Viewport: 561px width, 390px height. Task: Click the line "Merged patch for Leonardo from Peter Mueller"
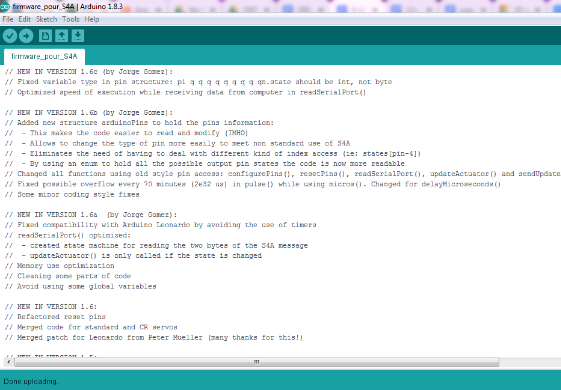pos(154,337)
